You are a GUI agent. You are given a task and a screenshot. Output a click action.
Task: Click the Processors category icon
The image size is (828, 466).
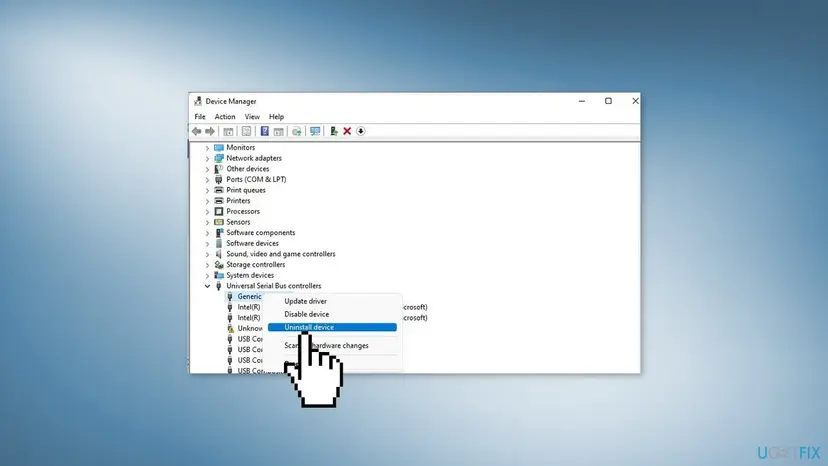219,211
